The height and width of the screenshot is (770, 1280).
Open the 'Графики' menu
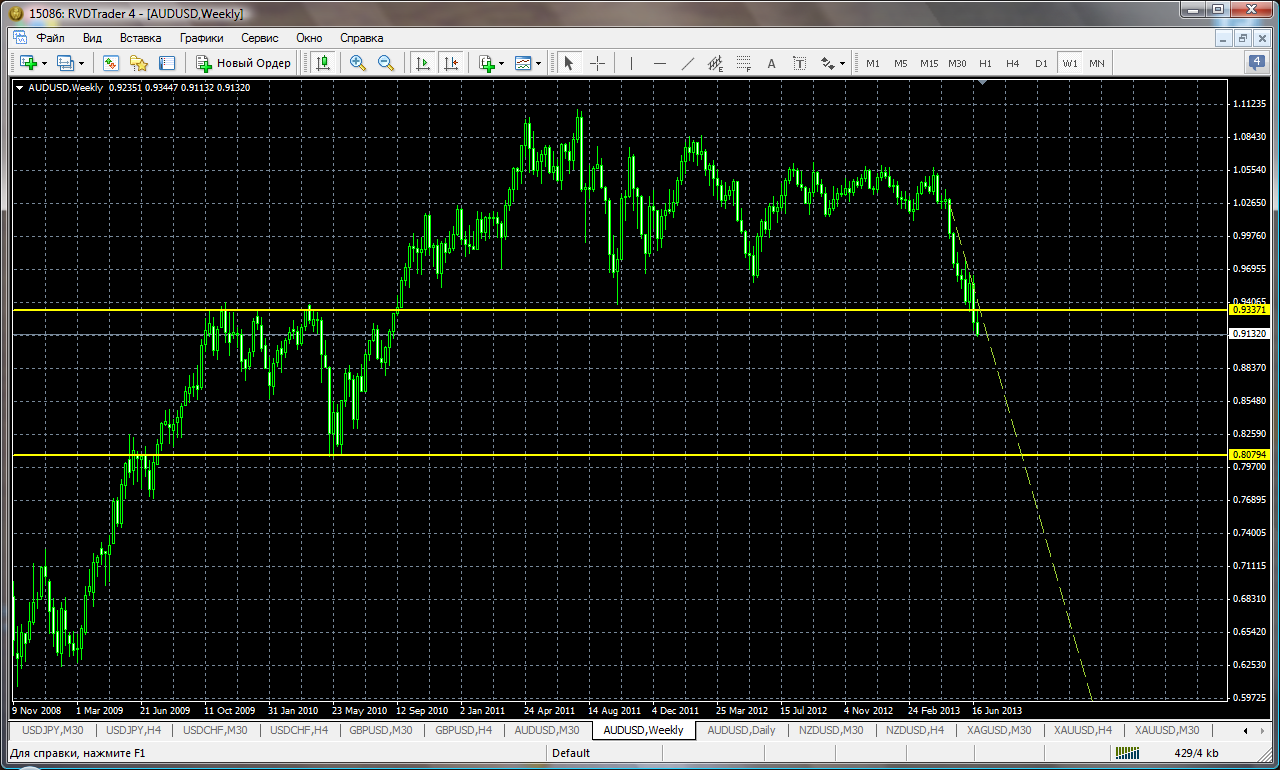tap(202, 38)
